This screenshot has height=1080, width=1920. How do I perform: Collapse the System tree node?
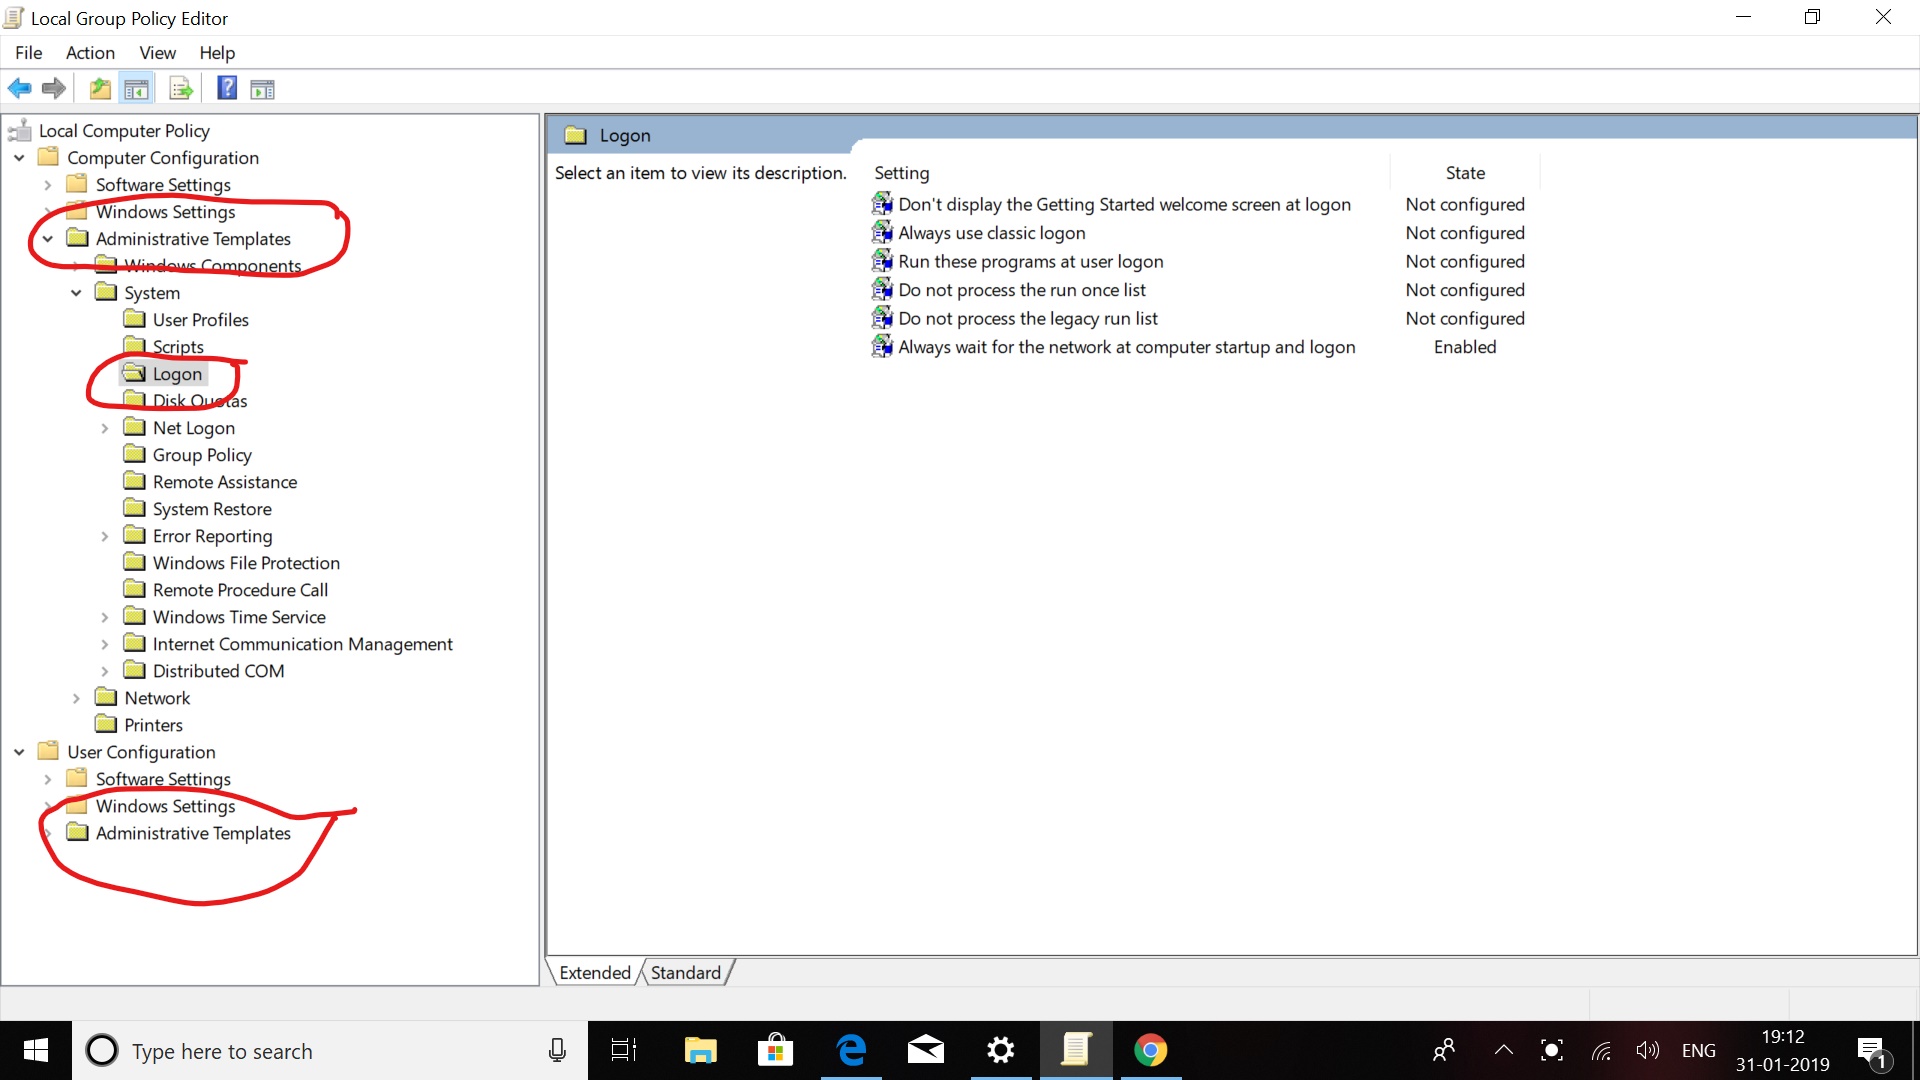pos(76,293)
